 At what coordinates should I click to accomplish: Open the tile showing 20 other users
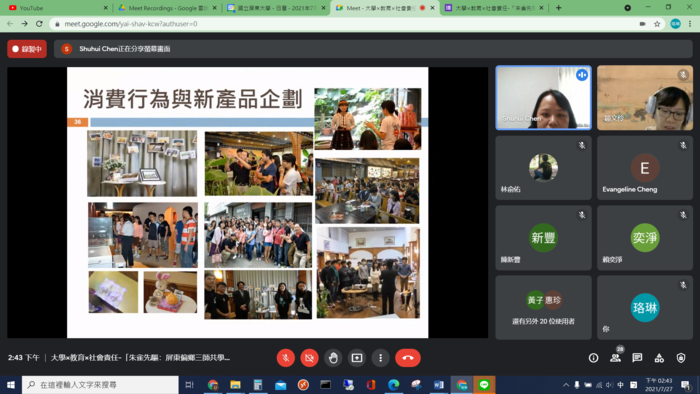click(543, 307)
